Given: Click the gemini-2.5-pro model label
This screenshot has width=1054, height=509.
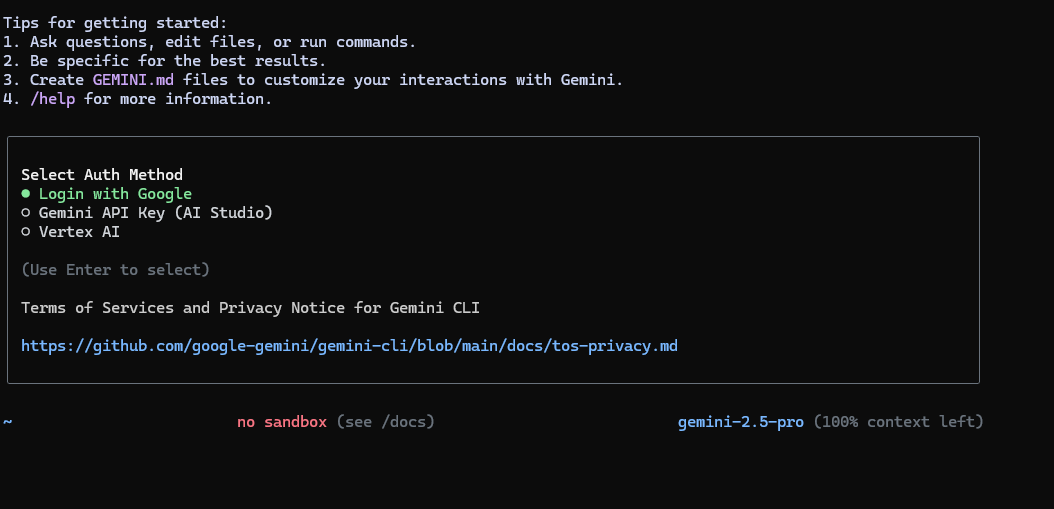Looking at the screenshot, I should pos(740,422).
